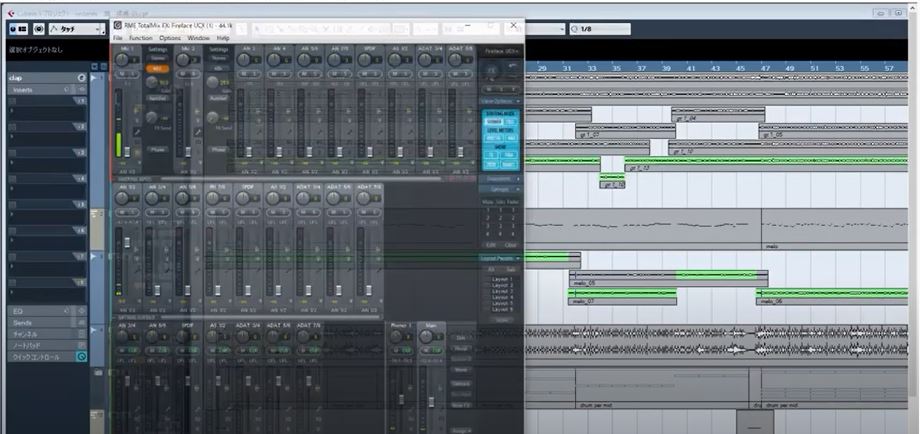Expand the Snapshots section

pos(500,178)
